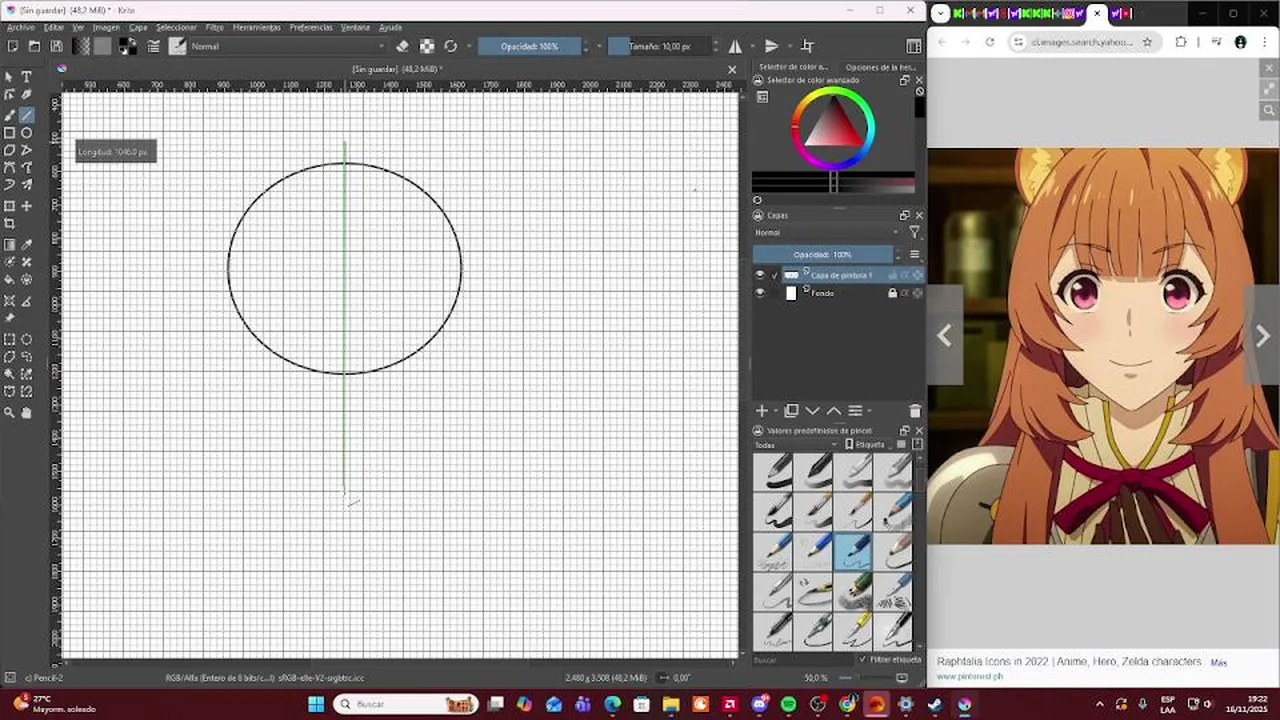Switch to Opciones de la herramienta tab
Viewport: 1280px width, 720px height.
coord(880,67)
